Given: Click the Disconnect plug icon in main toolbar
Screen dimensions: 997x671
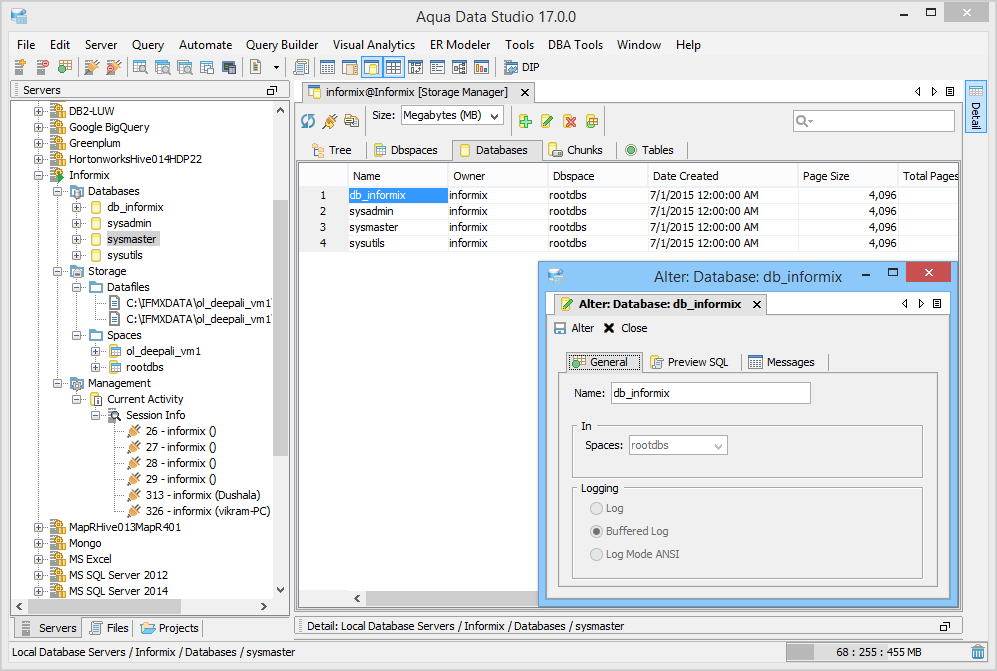Looking at the screenshot, I should [x=114, y=67].
